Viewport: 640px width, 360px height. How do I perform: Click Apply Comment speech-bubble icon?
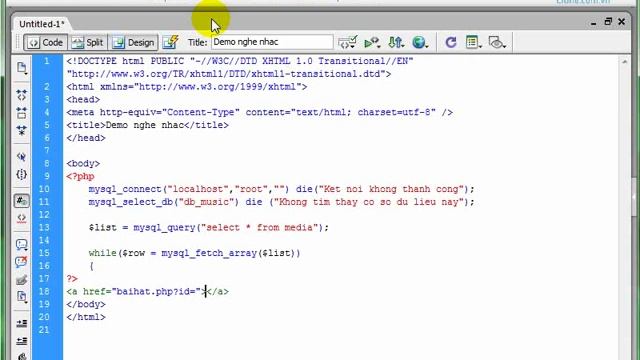pyautogui.click(x=22, y=244)
